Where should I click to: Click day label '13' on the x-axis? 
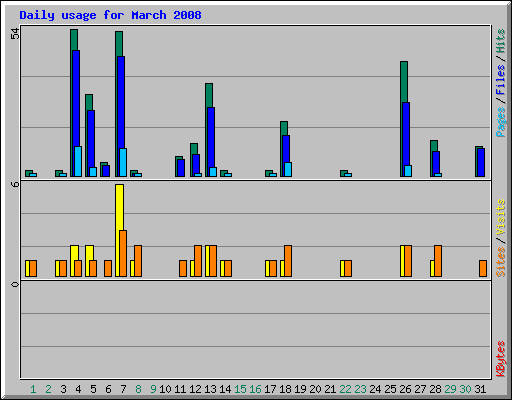click(x=210, y=389)
